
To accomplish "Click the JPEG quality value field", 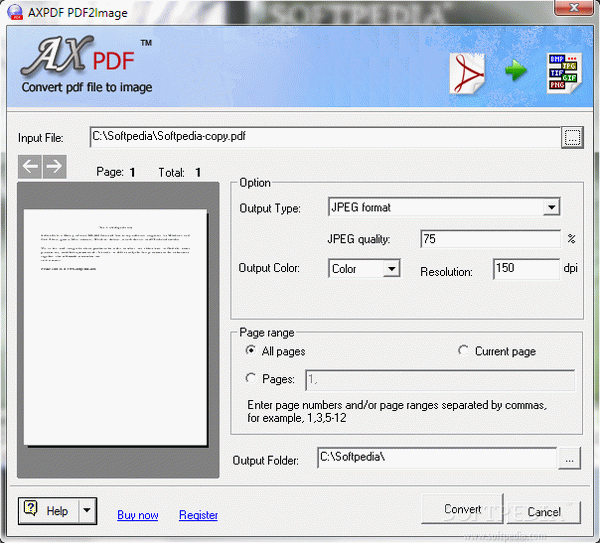I will click(x=490, y=239).
